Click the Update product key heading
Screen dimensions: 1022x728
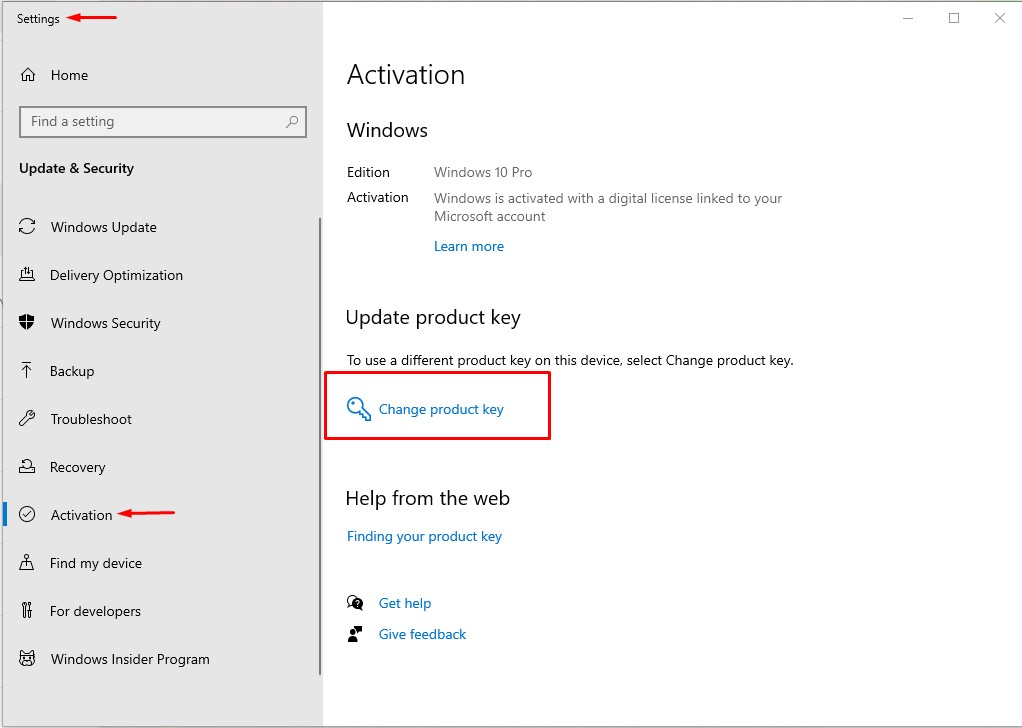pos(433,317)
